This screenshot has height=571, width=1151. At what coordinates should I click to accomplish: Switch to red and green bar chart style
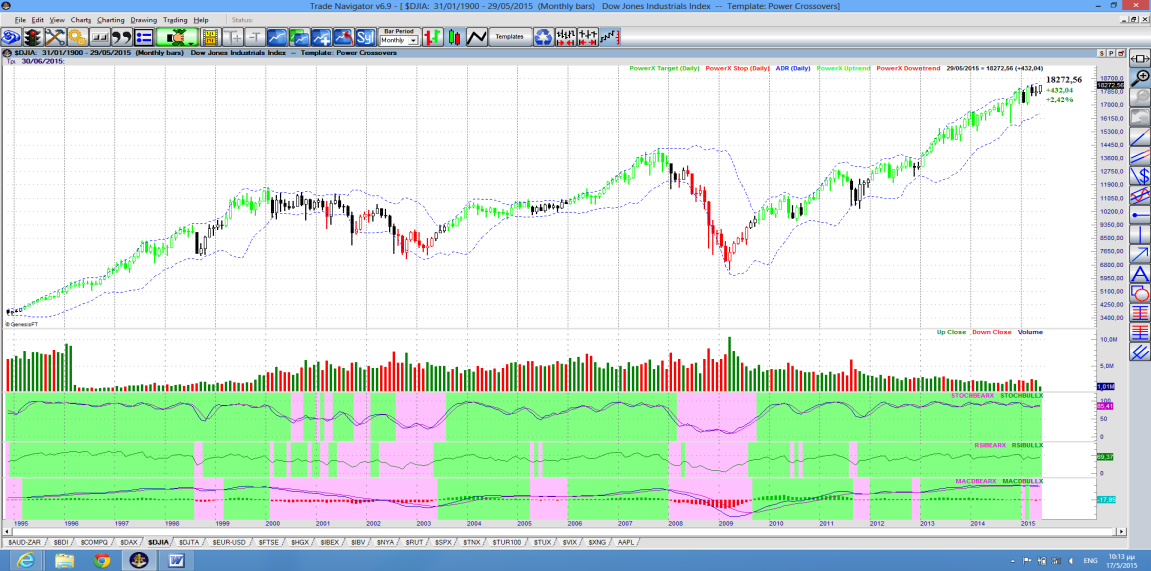pos(432,37)
